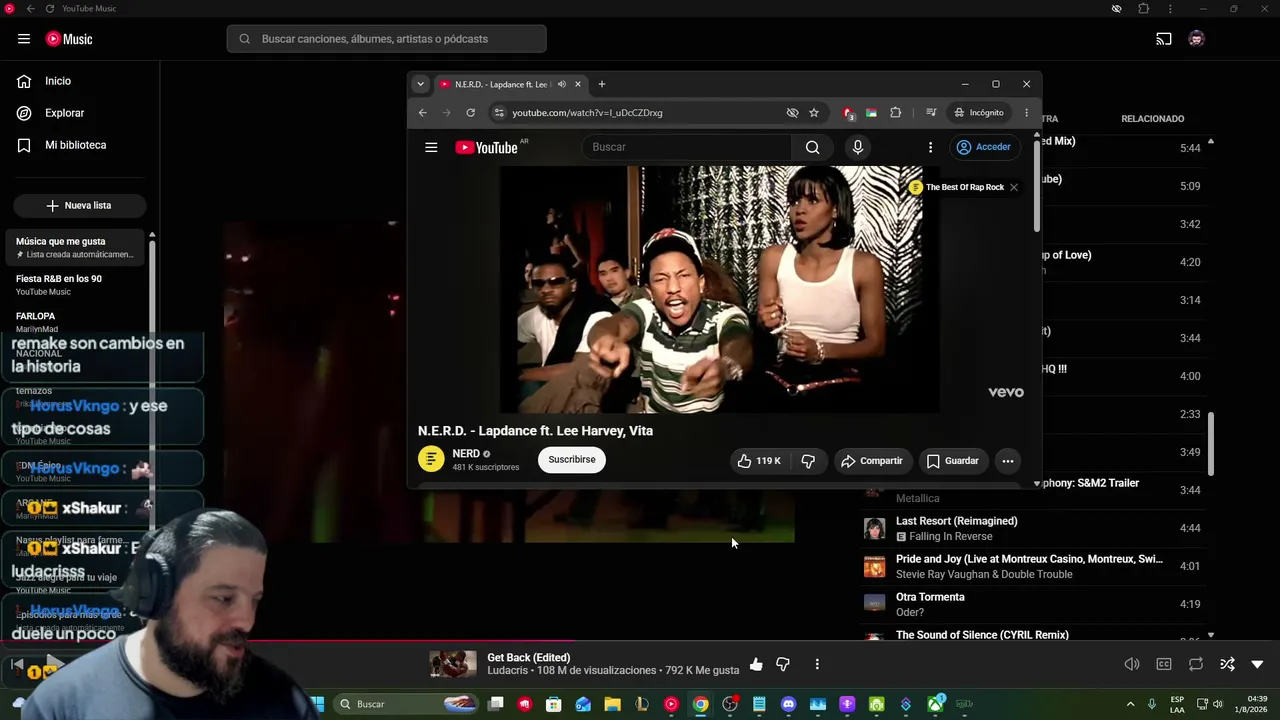Reload the YouTube page
The width and height of the screenshot is (1280, 720).
tap(470, 113)
